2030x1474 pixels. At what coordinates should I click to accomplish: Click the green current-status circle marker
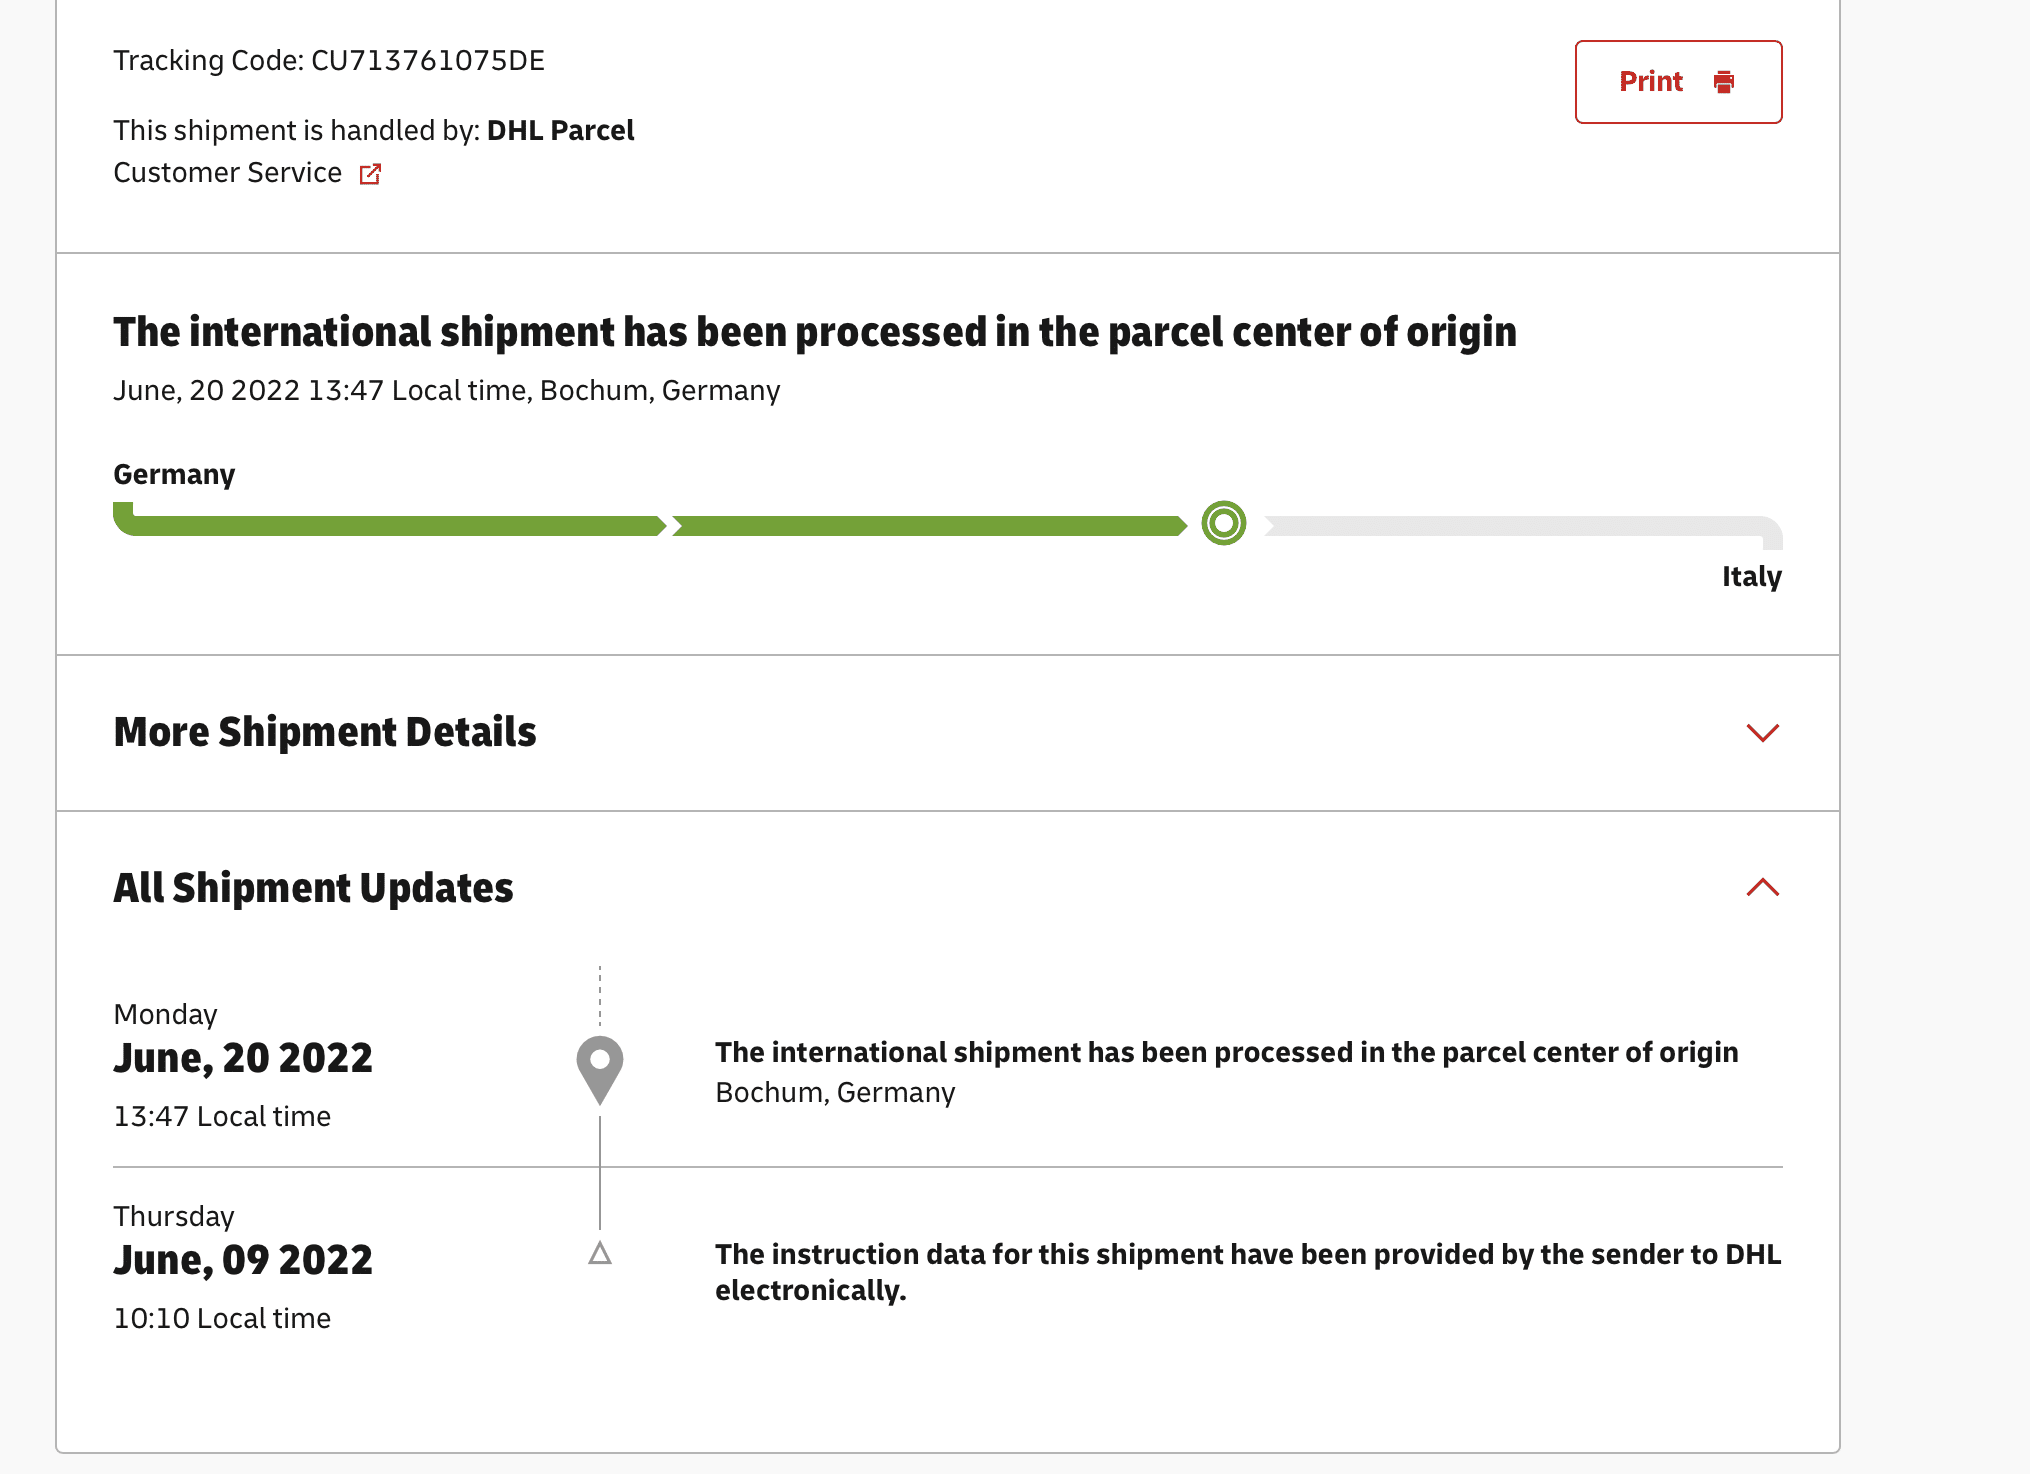(1223, 523)
